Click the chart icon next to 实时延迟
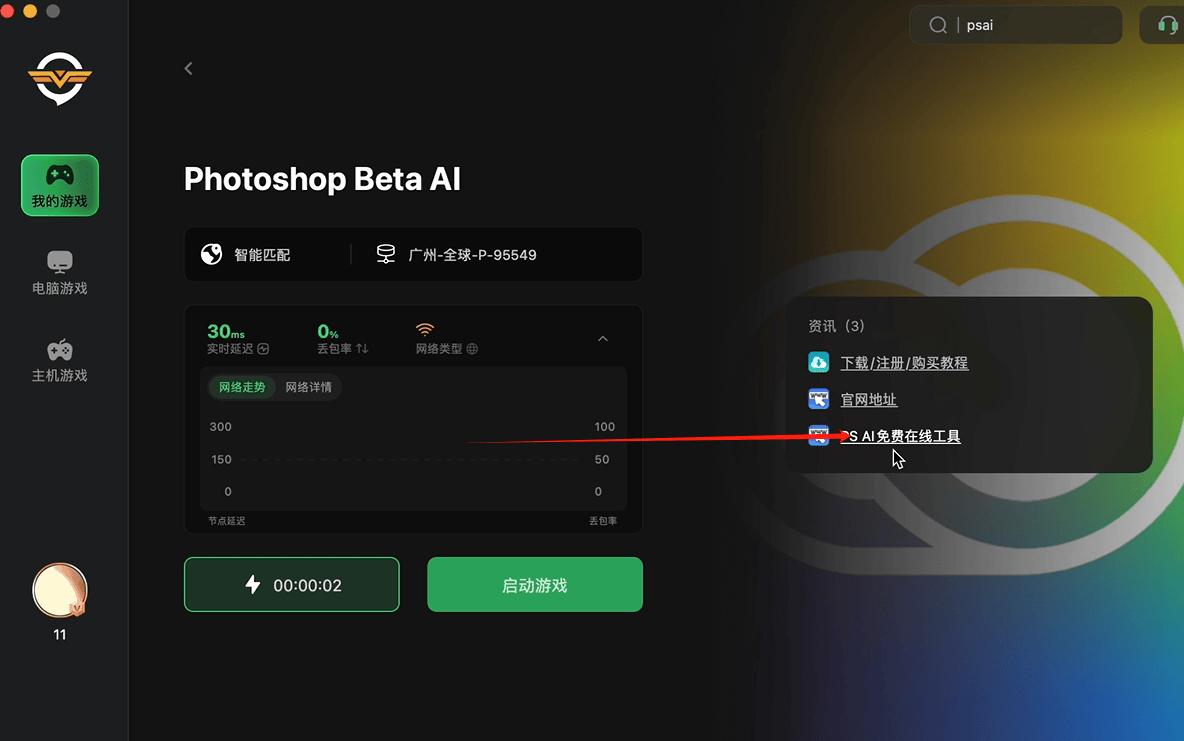1184x741 pixels. 262,350
